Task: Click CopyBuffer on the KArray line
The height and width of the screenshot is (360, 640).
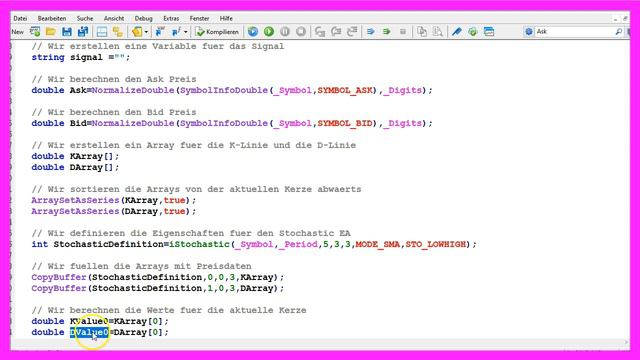Action: tap(59, 277)
